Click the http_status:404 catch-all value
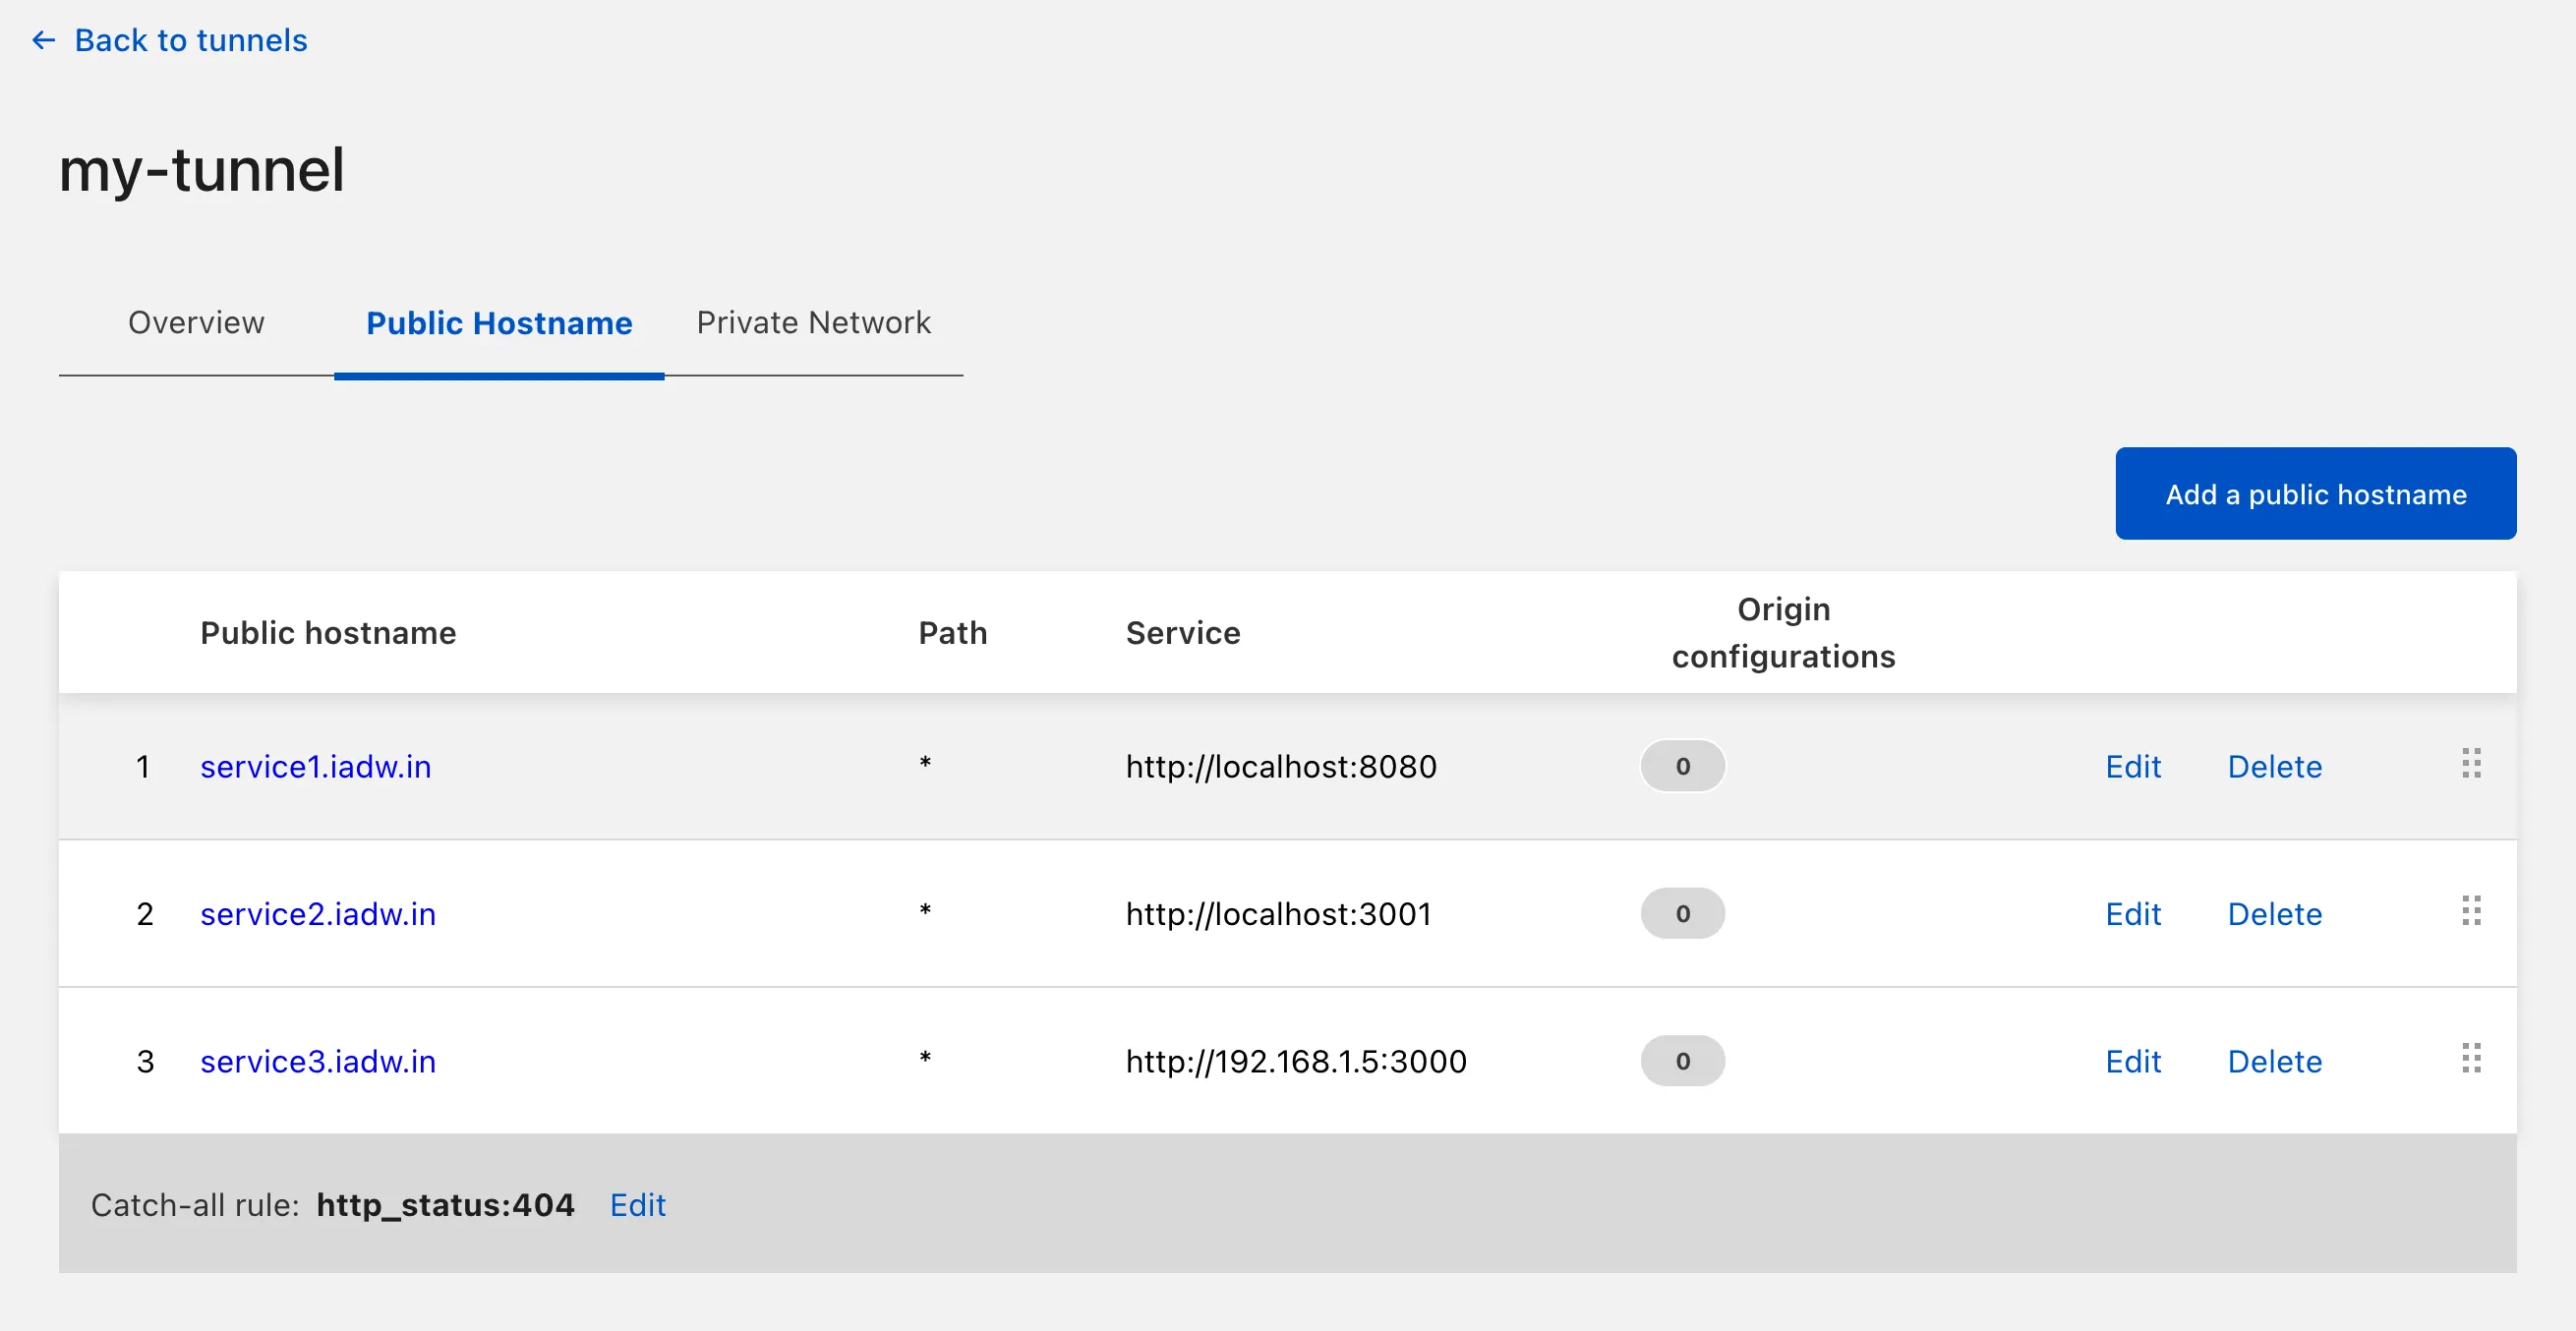Image resolution: width=2576 pixels, height=1331 pixels. (445, 1205)
